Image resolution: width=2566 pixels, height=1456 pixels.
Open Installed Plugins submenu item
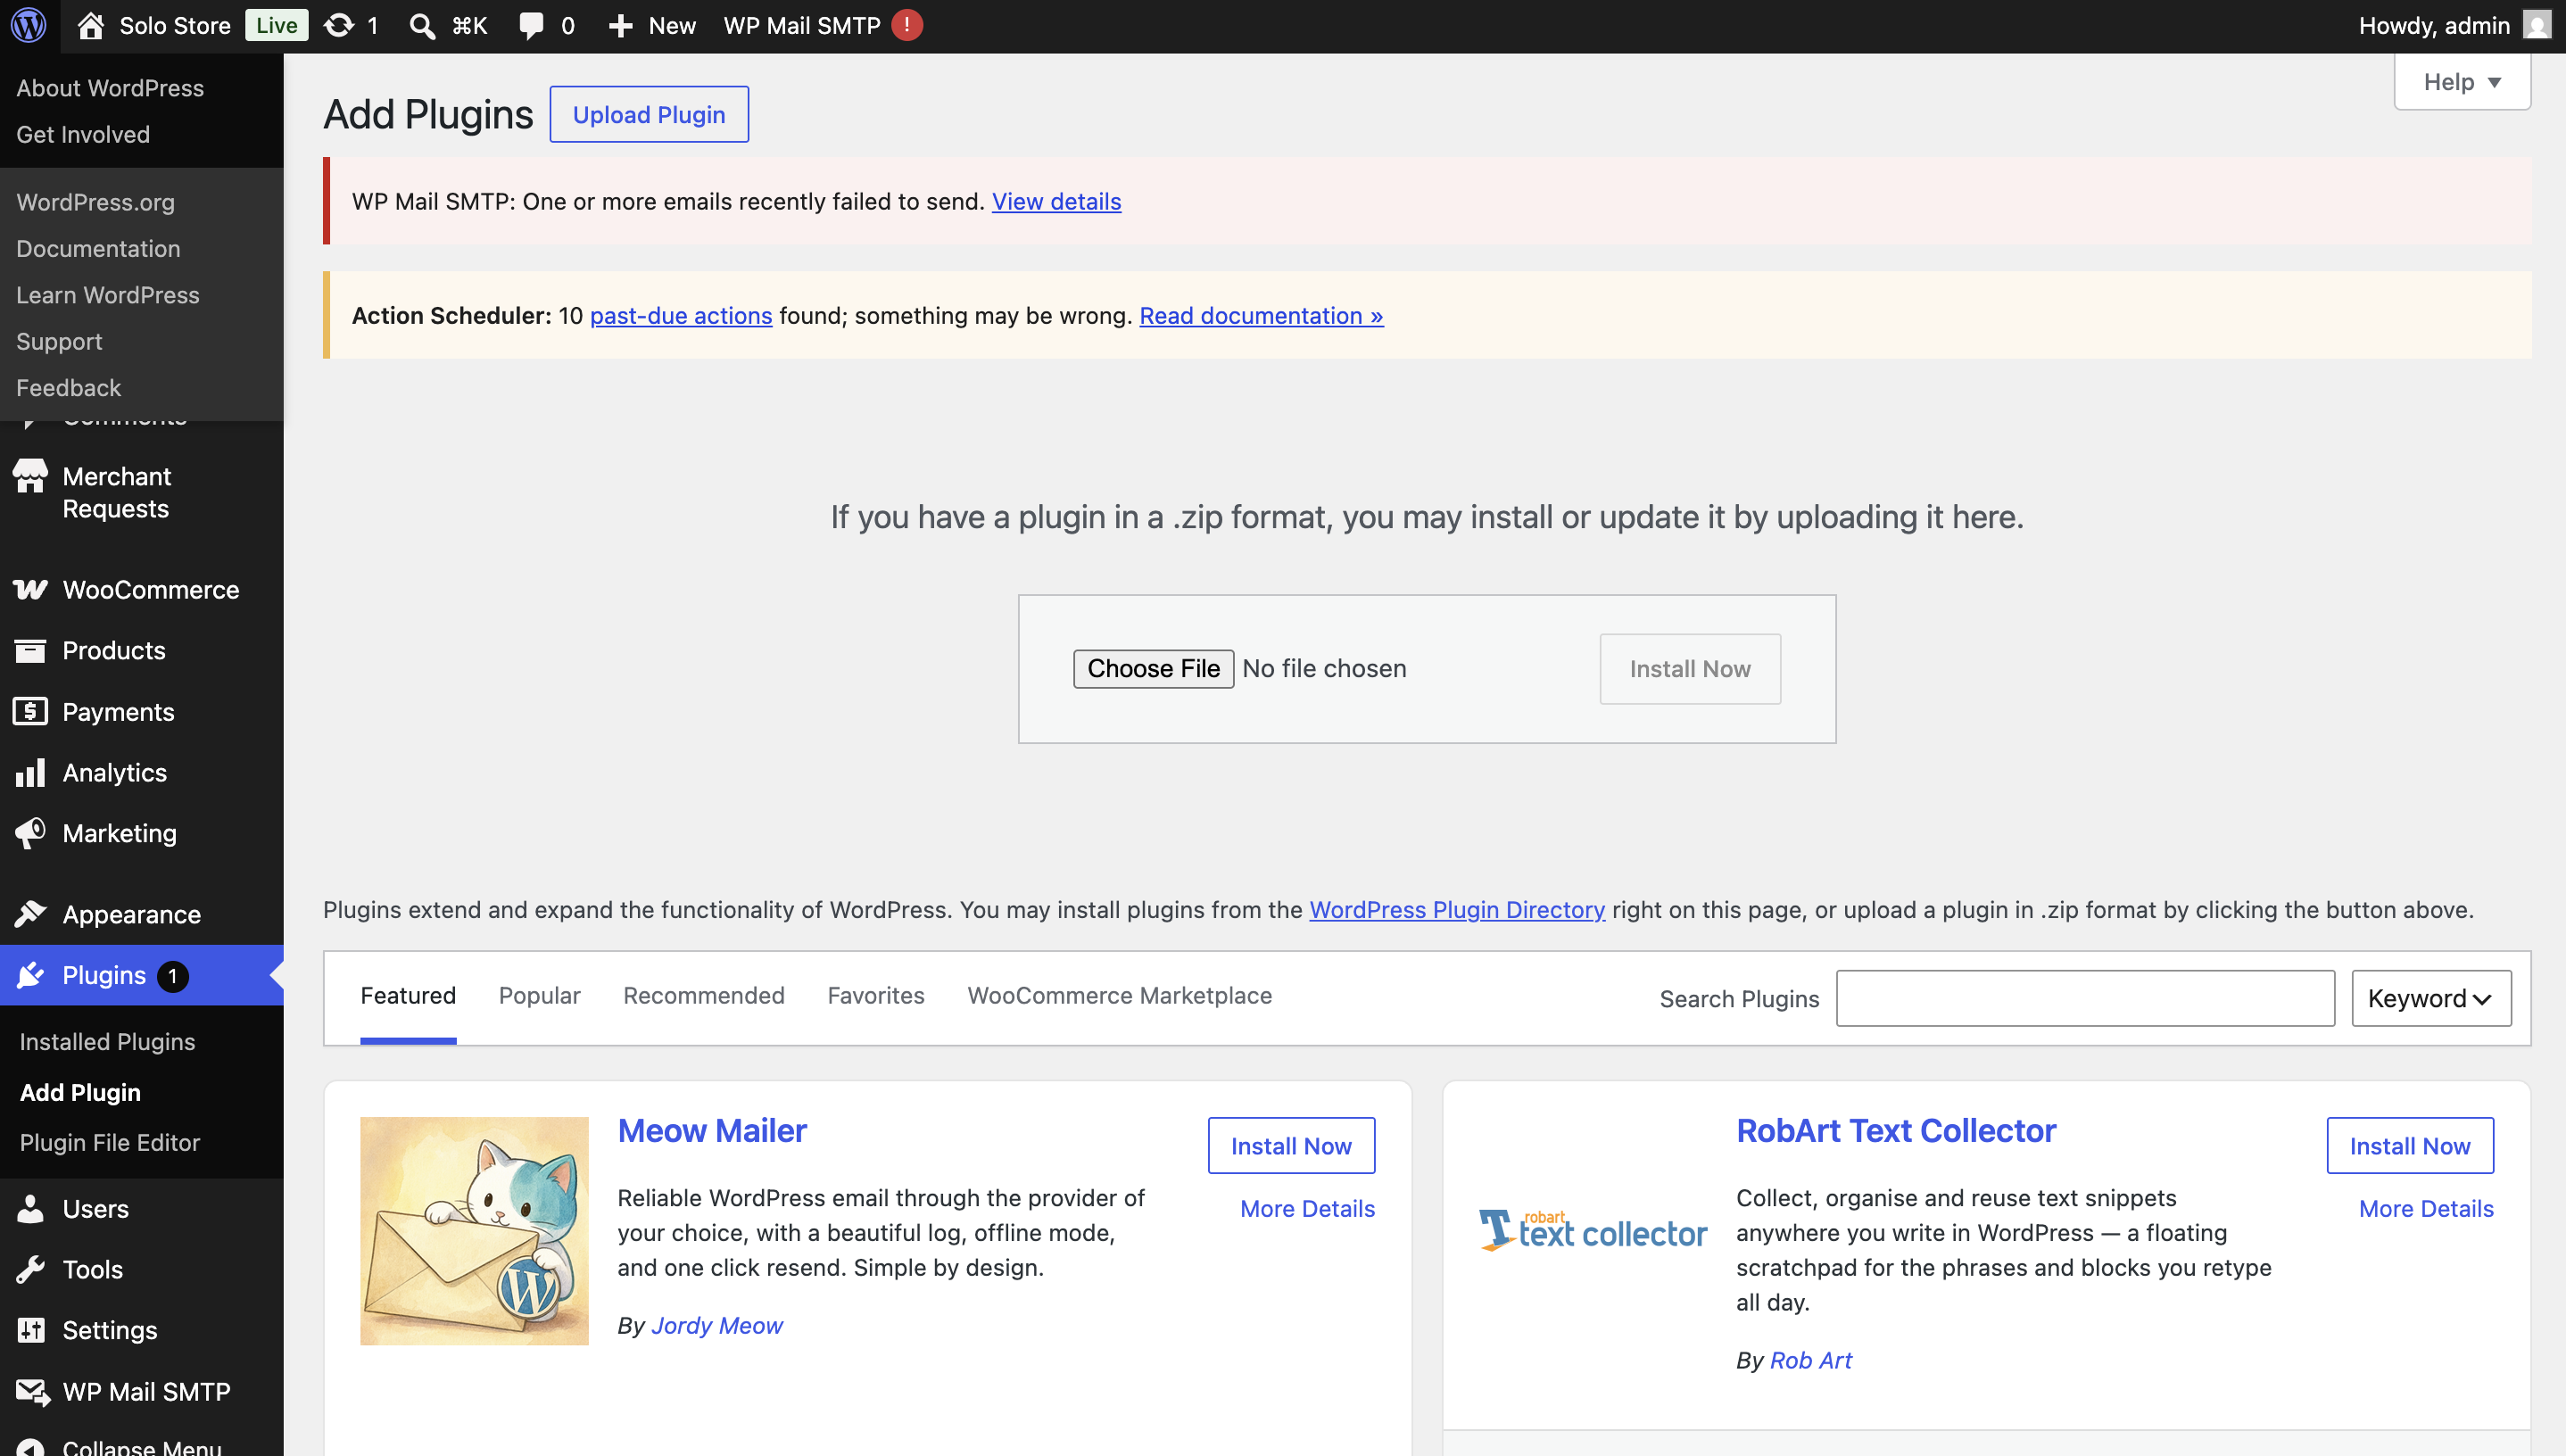tap(107, 1042)
